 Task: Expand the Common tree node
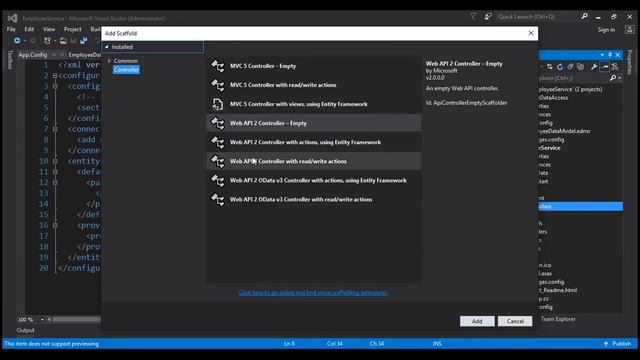pos(109,61)
